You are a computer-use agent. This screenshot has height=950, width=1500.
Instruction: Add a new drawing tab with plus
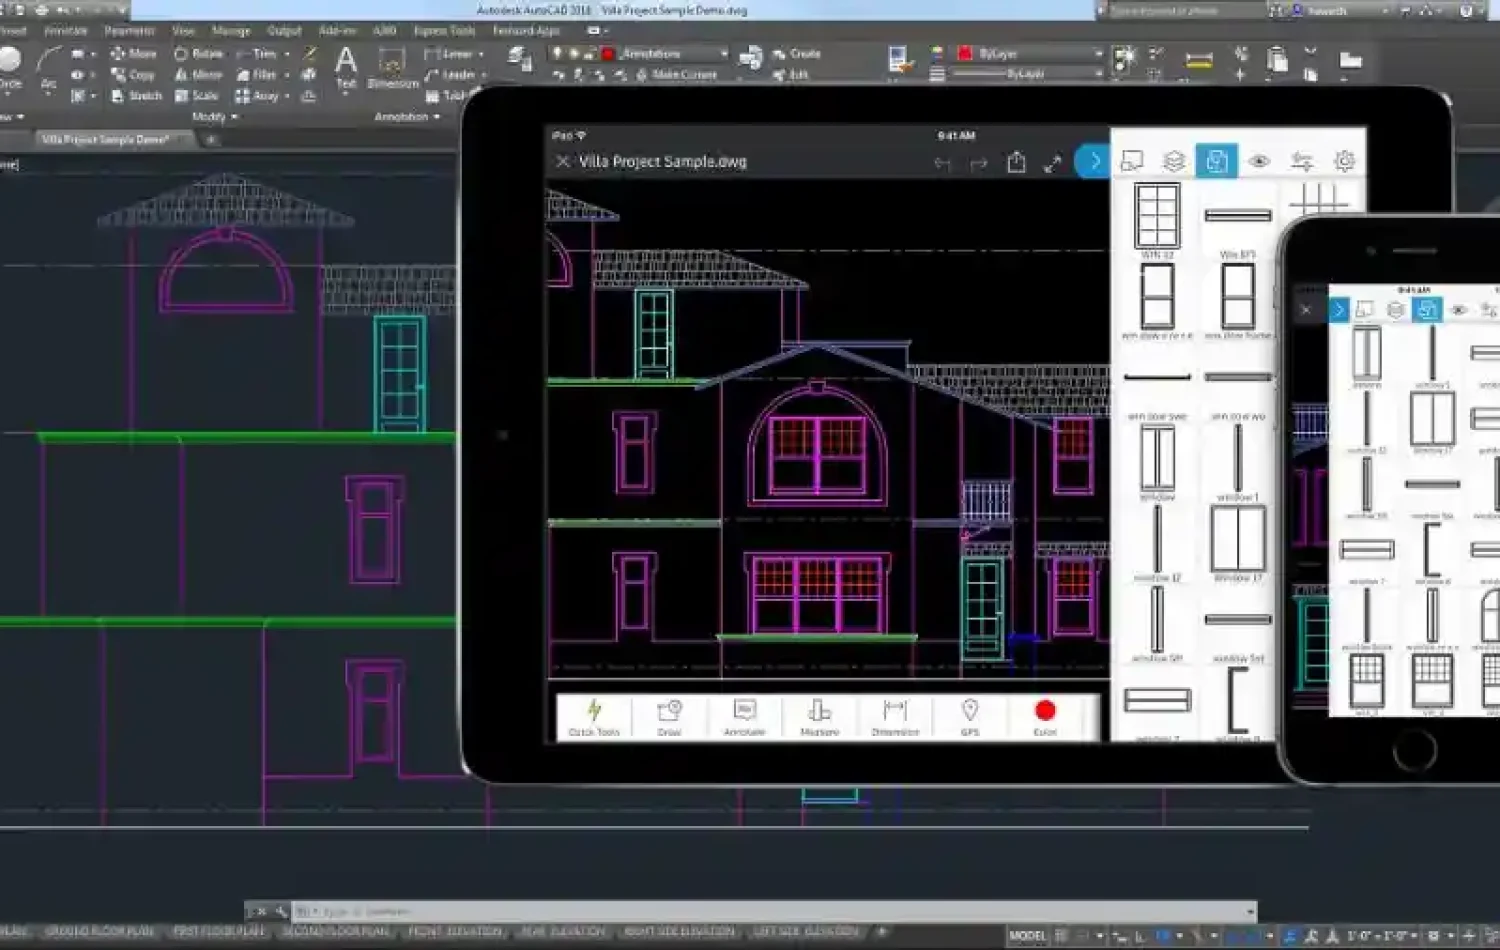(211, 140)
